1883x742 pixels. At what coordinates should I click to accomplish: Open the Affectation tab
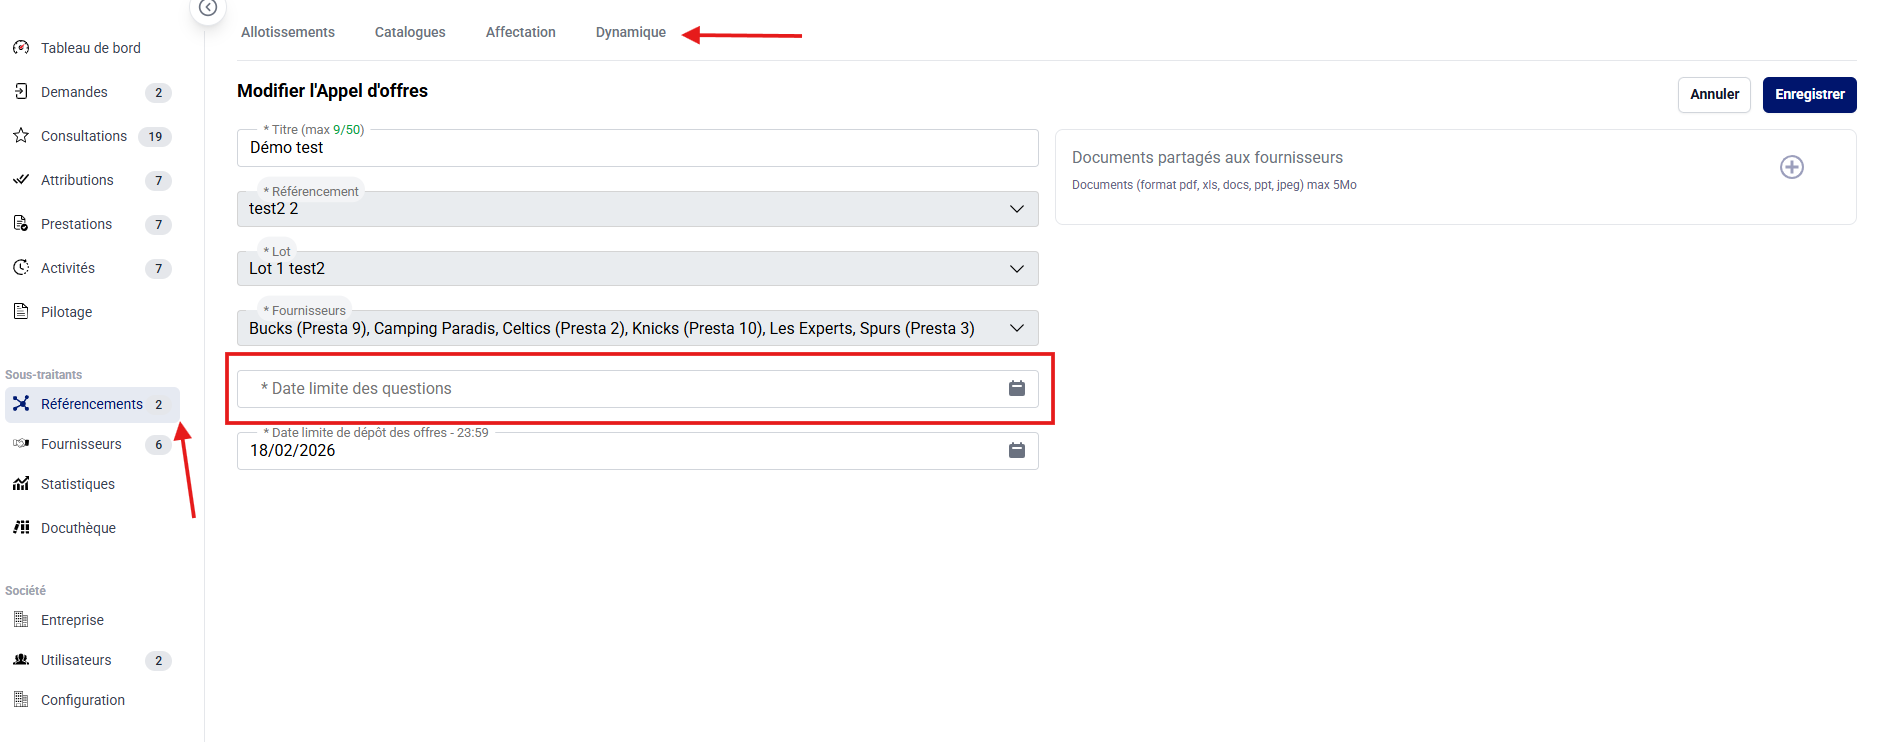pos(520,32)
